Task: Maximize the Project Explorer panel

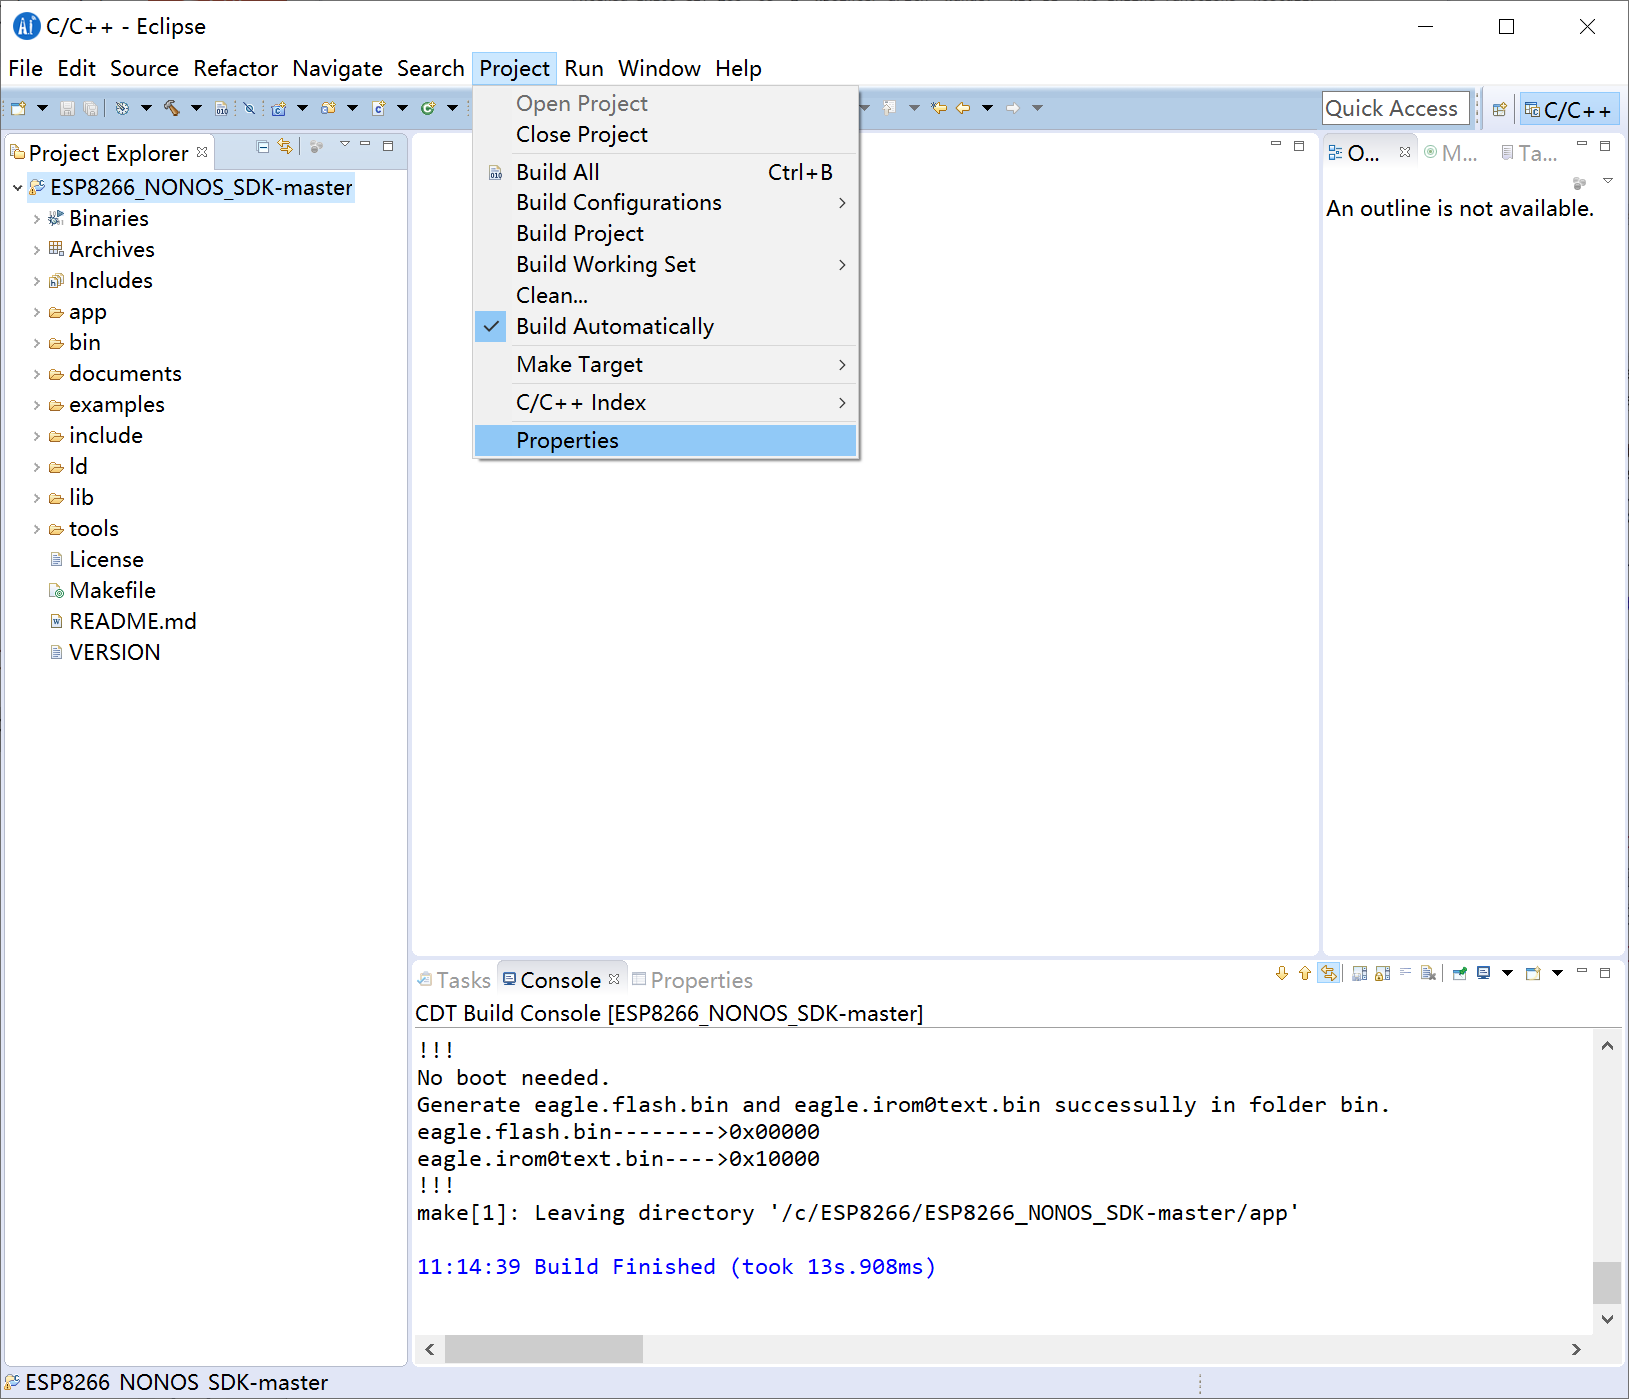Action: click(388, 146)
